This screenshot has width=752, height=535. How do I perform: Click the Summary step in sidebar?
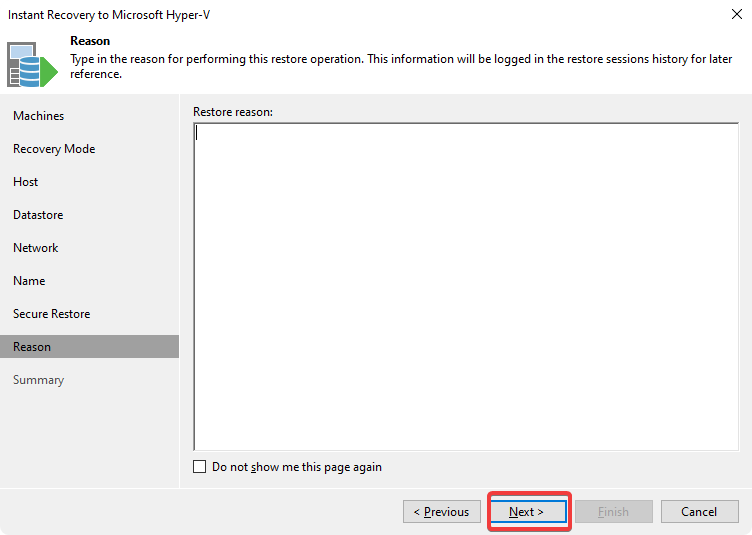(x=38, y=380)
